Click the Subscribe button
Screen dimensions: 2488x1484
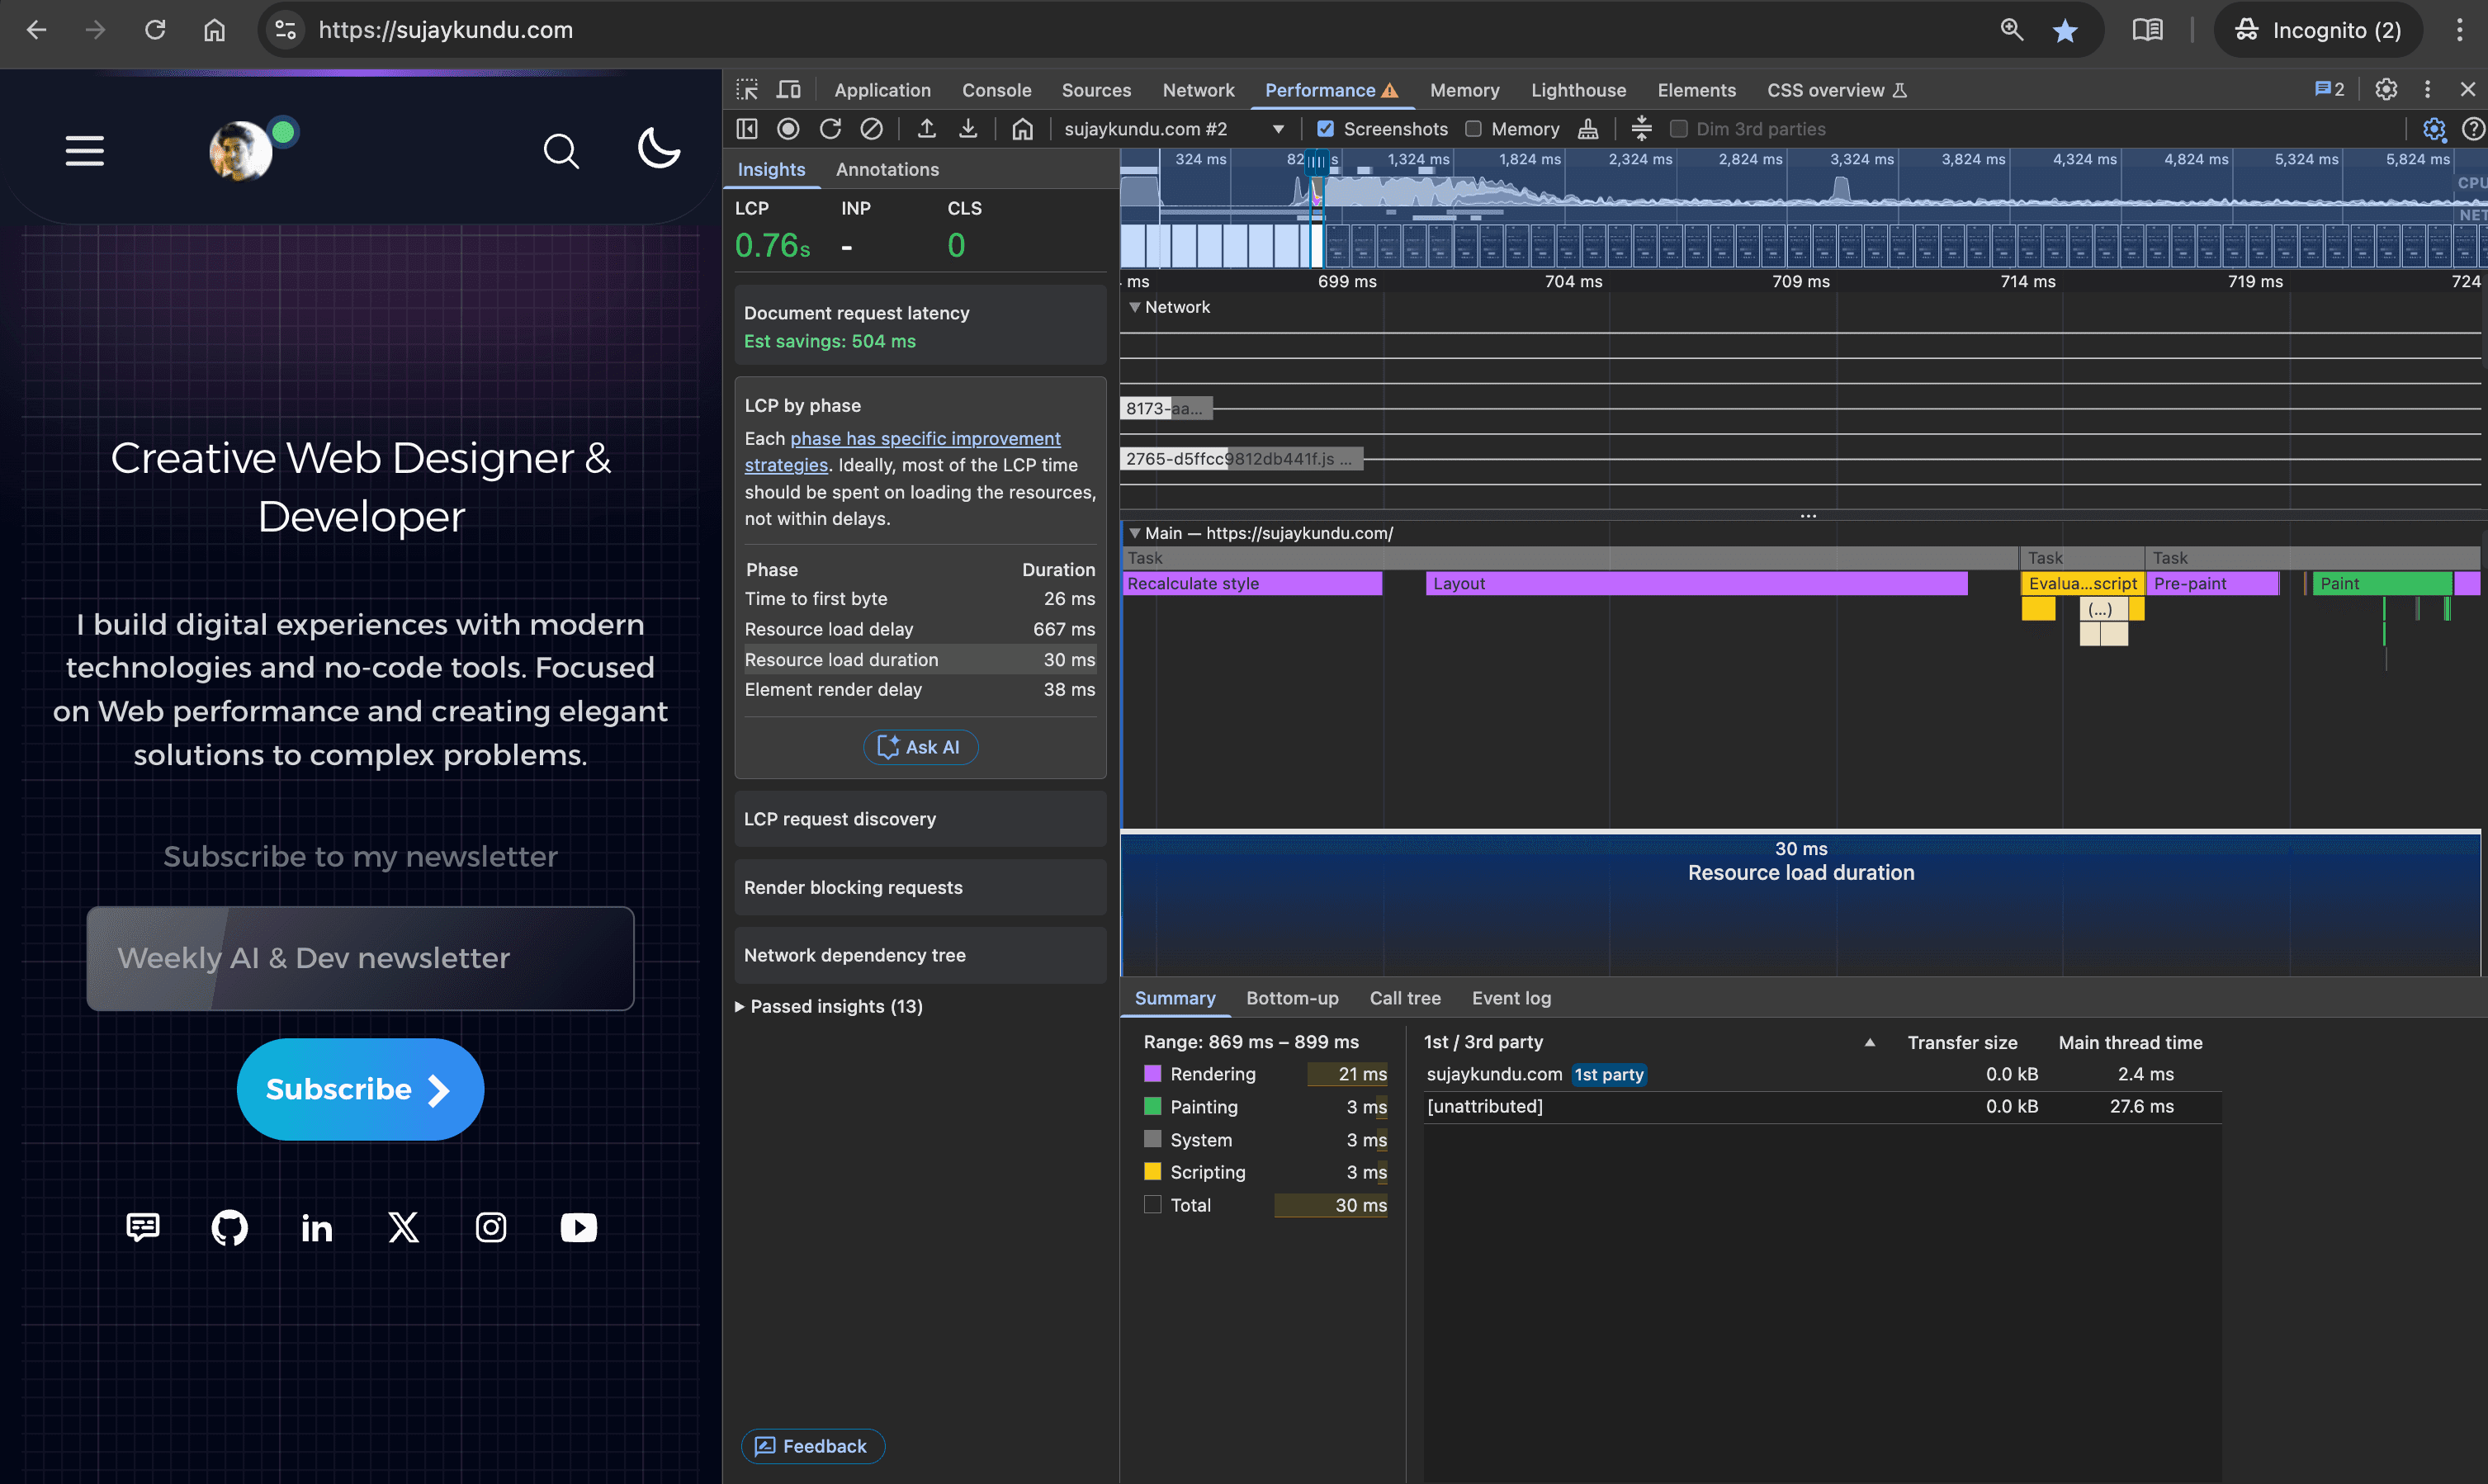coord(360,1089)
